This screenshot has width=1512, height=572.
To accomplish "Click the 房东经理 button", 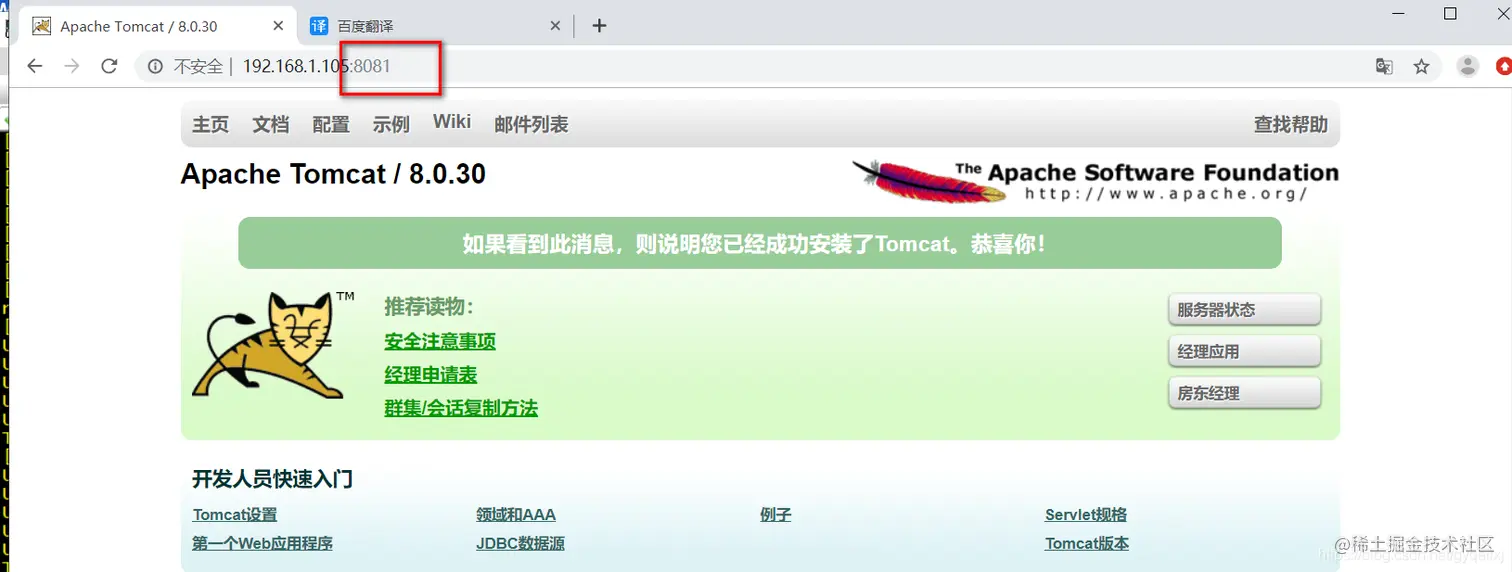I will (x=1244, y=393).
